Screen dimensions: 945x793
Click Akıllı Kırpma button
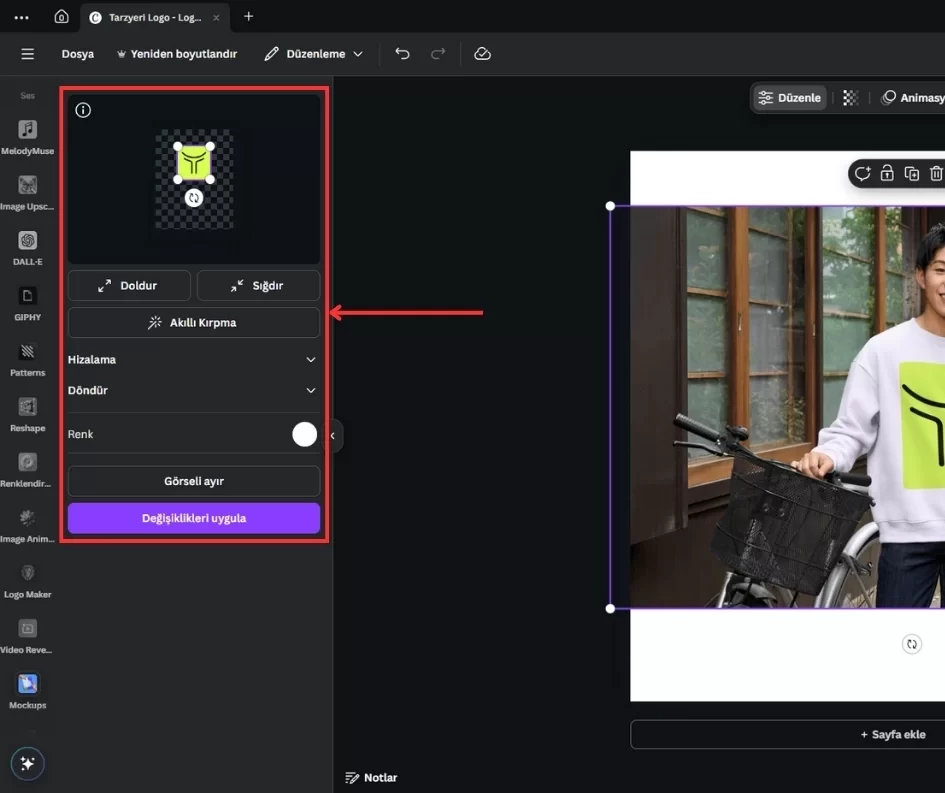(x=193, y=322)
